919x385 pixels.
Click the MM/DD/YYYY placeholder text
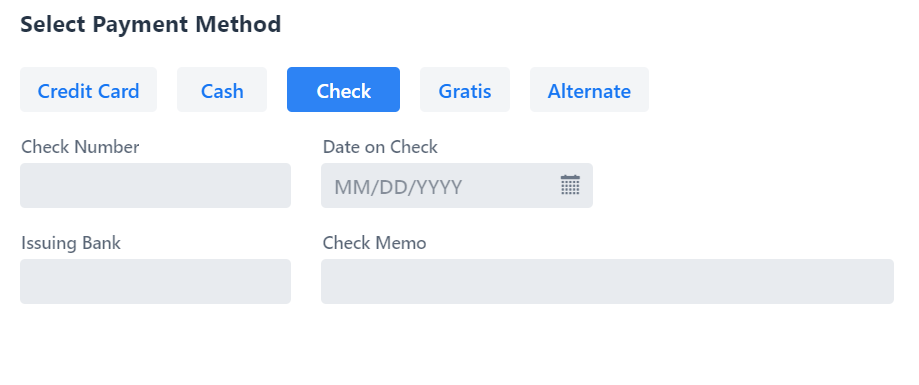point(398,187)
